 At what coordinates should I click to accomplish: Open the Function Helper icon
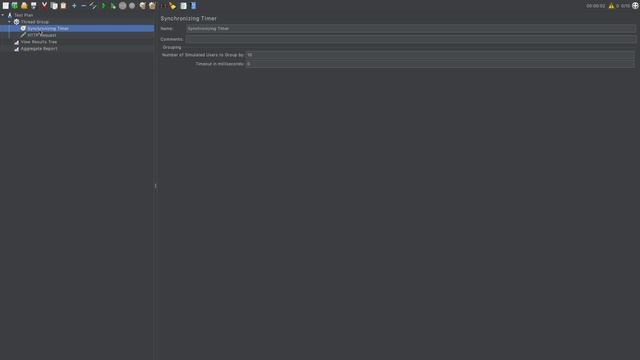pyautogui.click(x=184, y=6)
